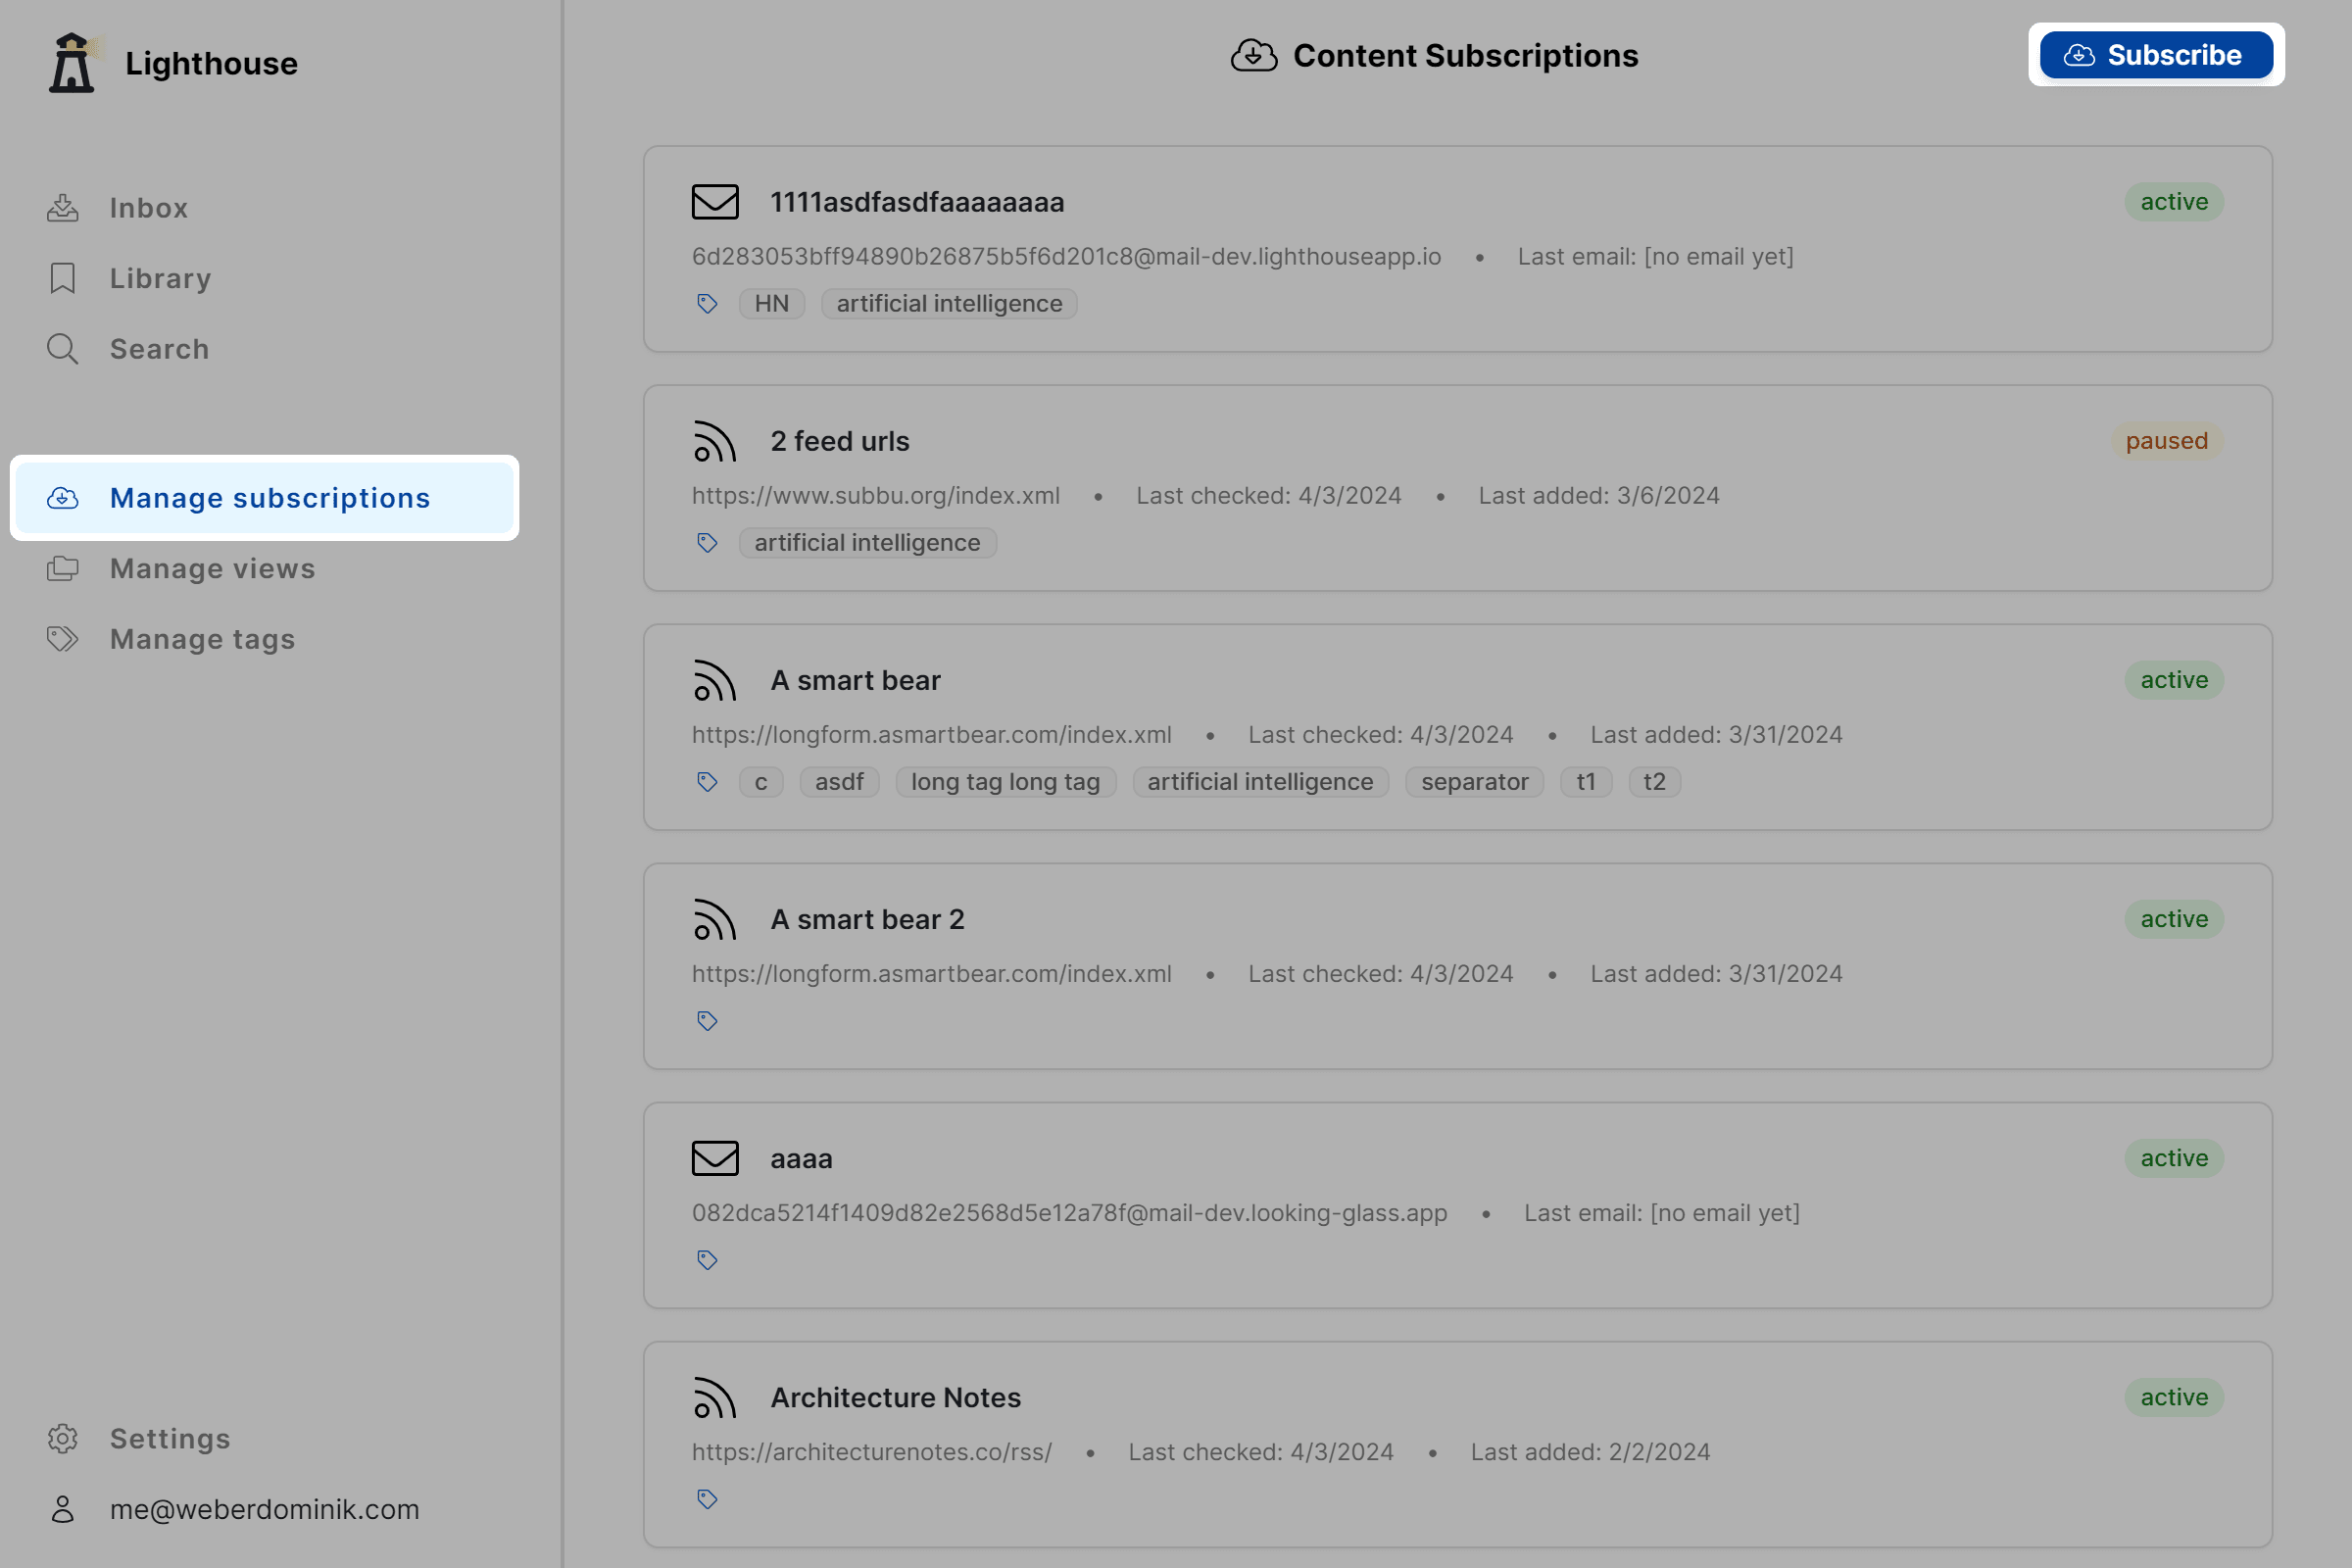Click the tag icon on aaaa subscription
Screen dimensions: 2352x1568
click(707, 1260)
